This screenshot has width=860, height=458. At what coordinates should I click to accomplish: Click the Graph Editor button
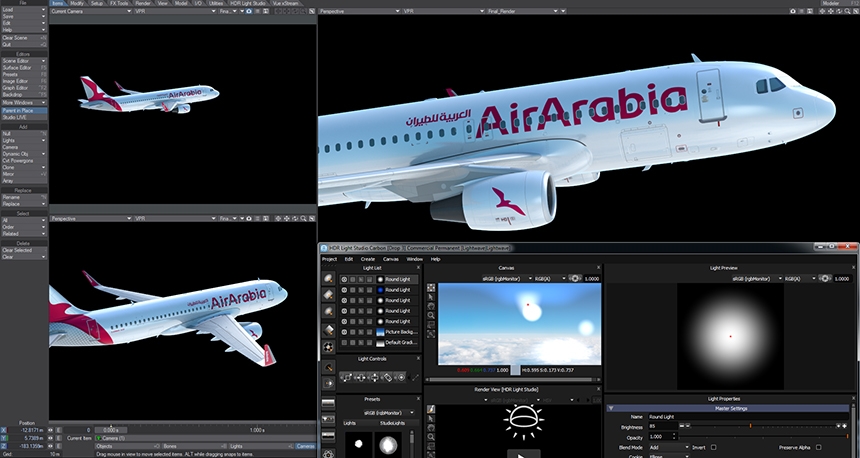(24, 88)
